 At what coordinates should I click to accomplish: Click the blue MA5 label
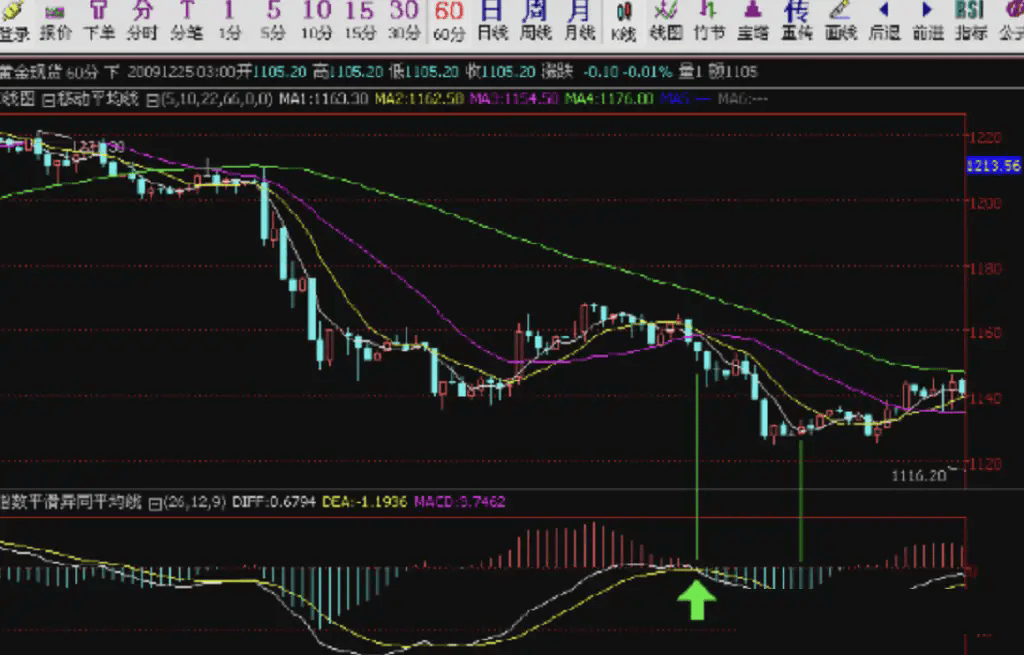click(x=685, y=99)
